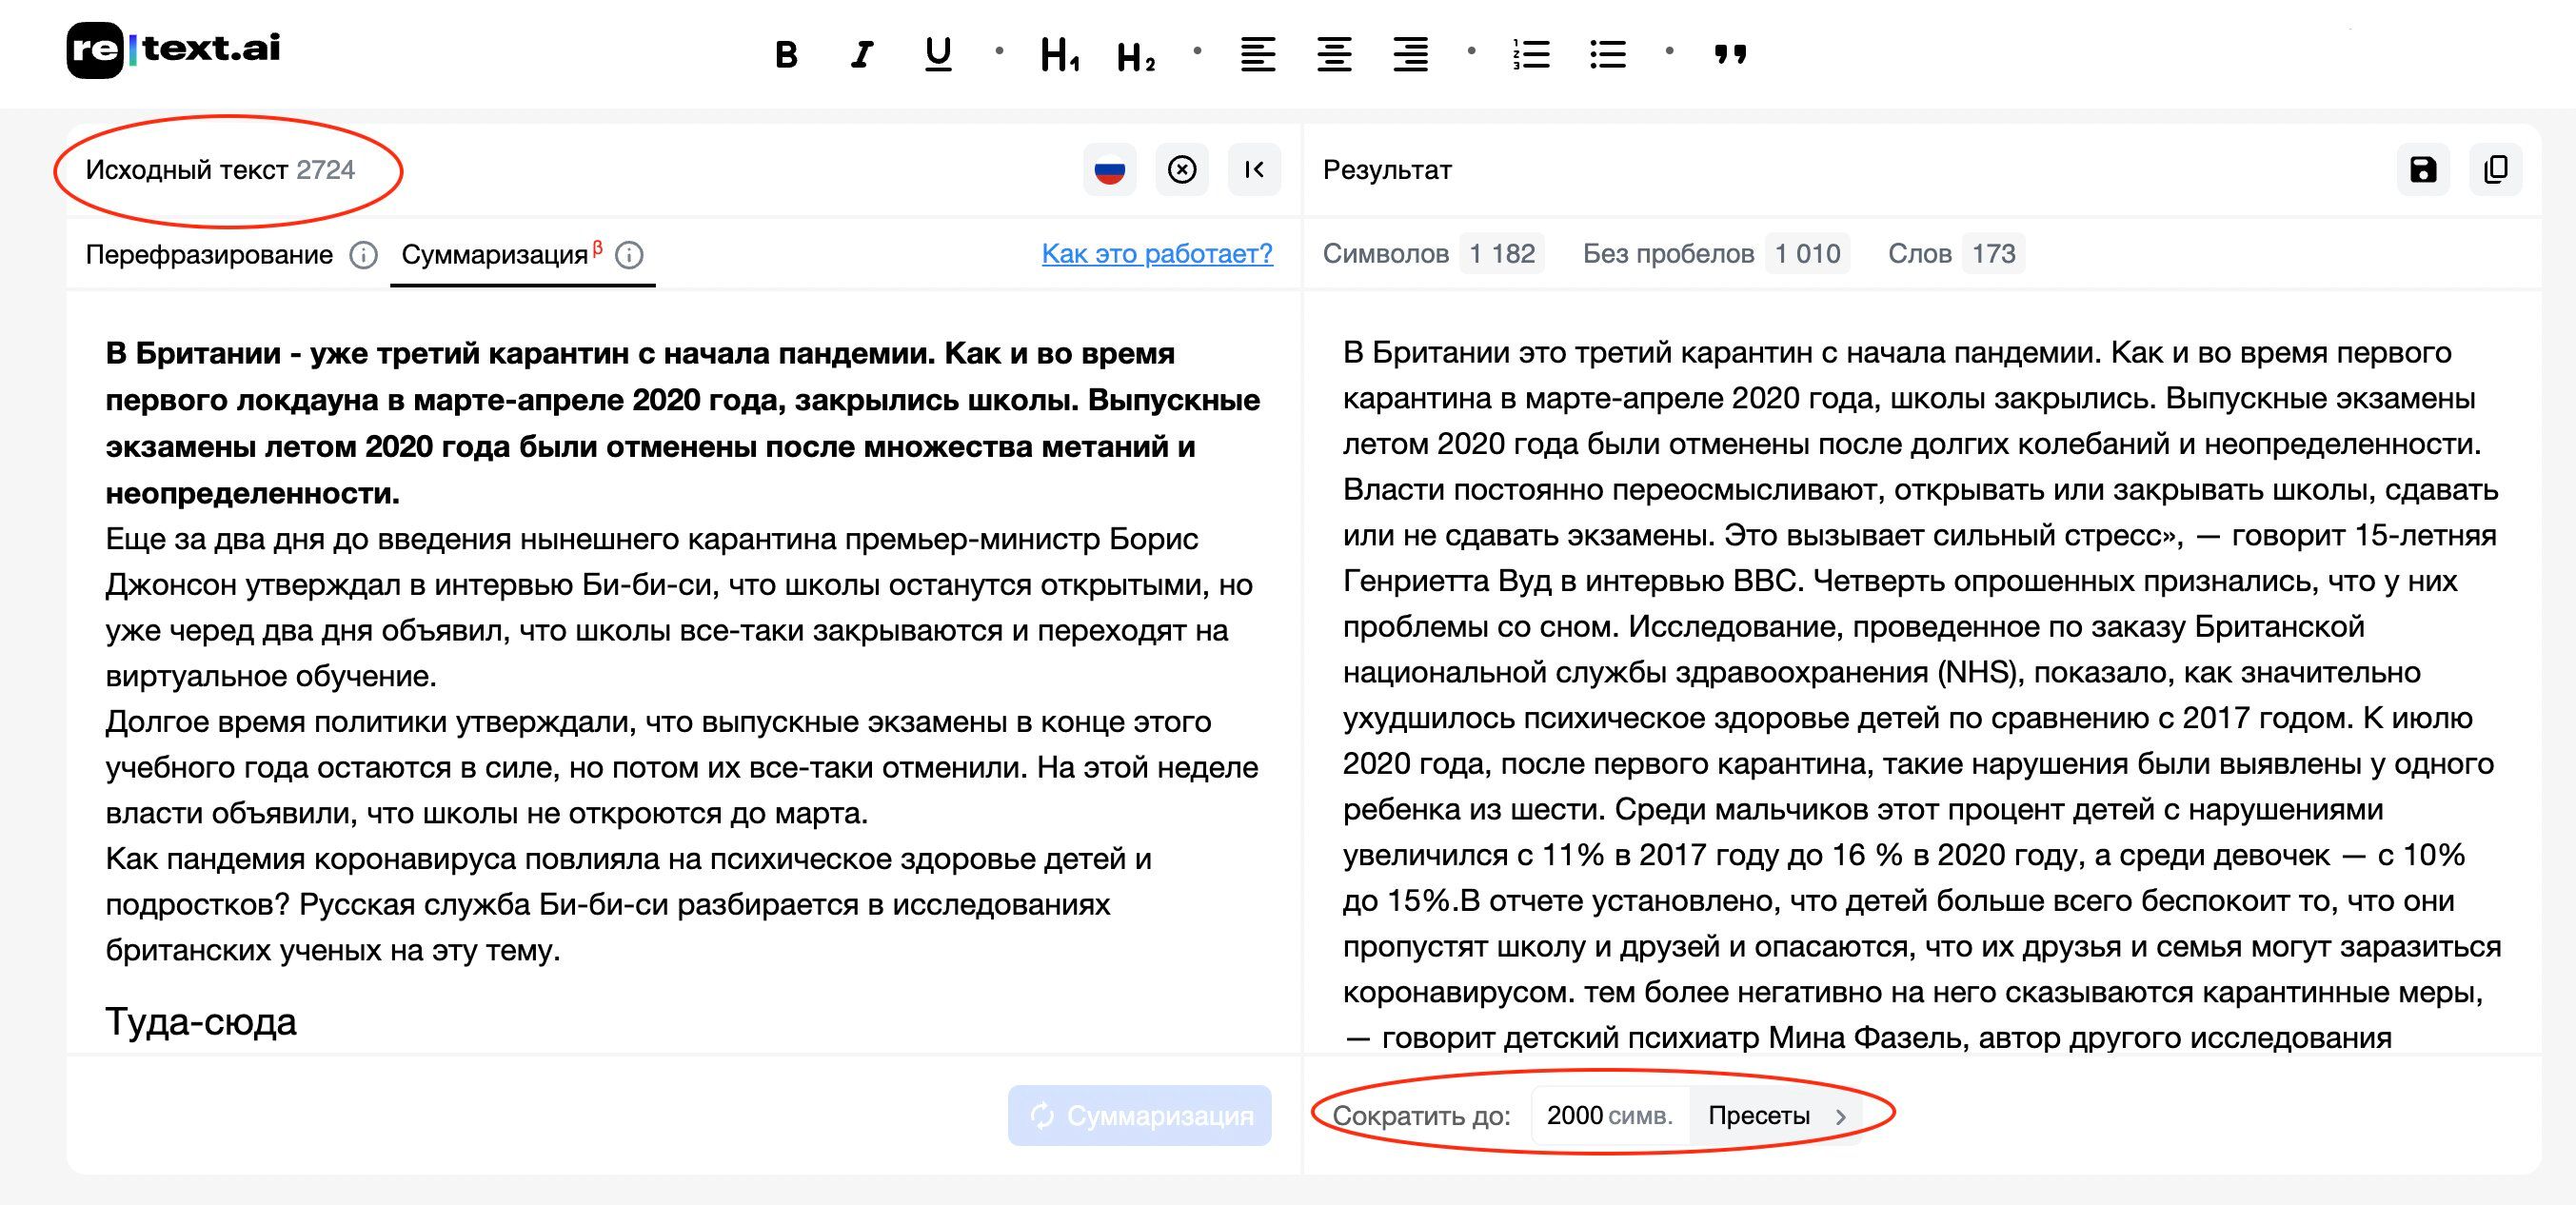Apply Heading 2 style
The width and height of the screenshot is (2576, 1205).
pos(1136,55)
